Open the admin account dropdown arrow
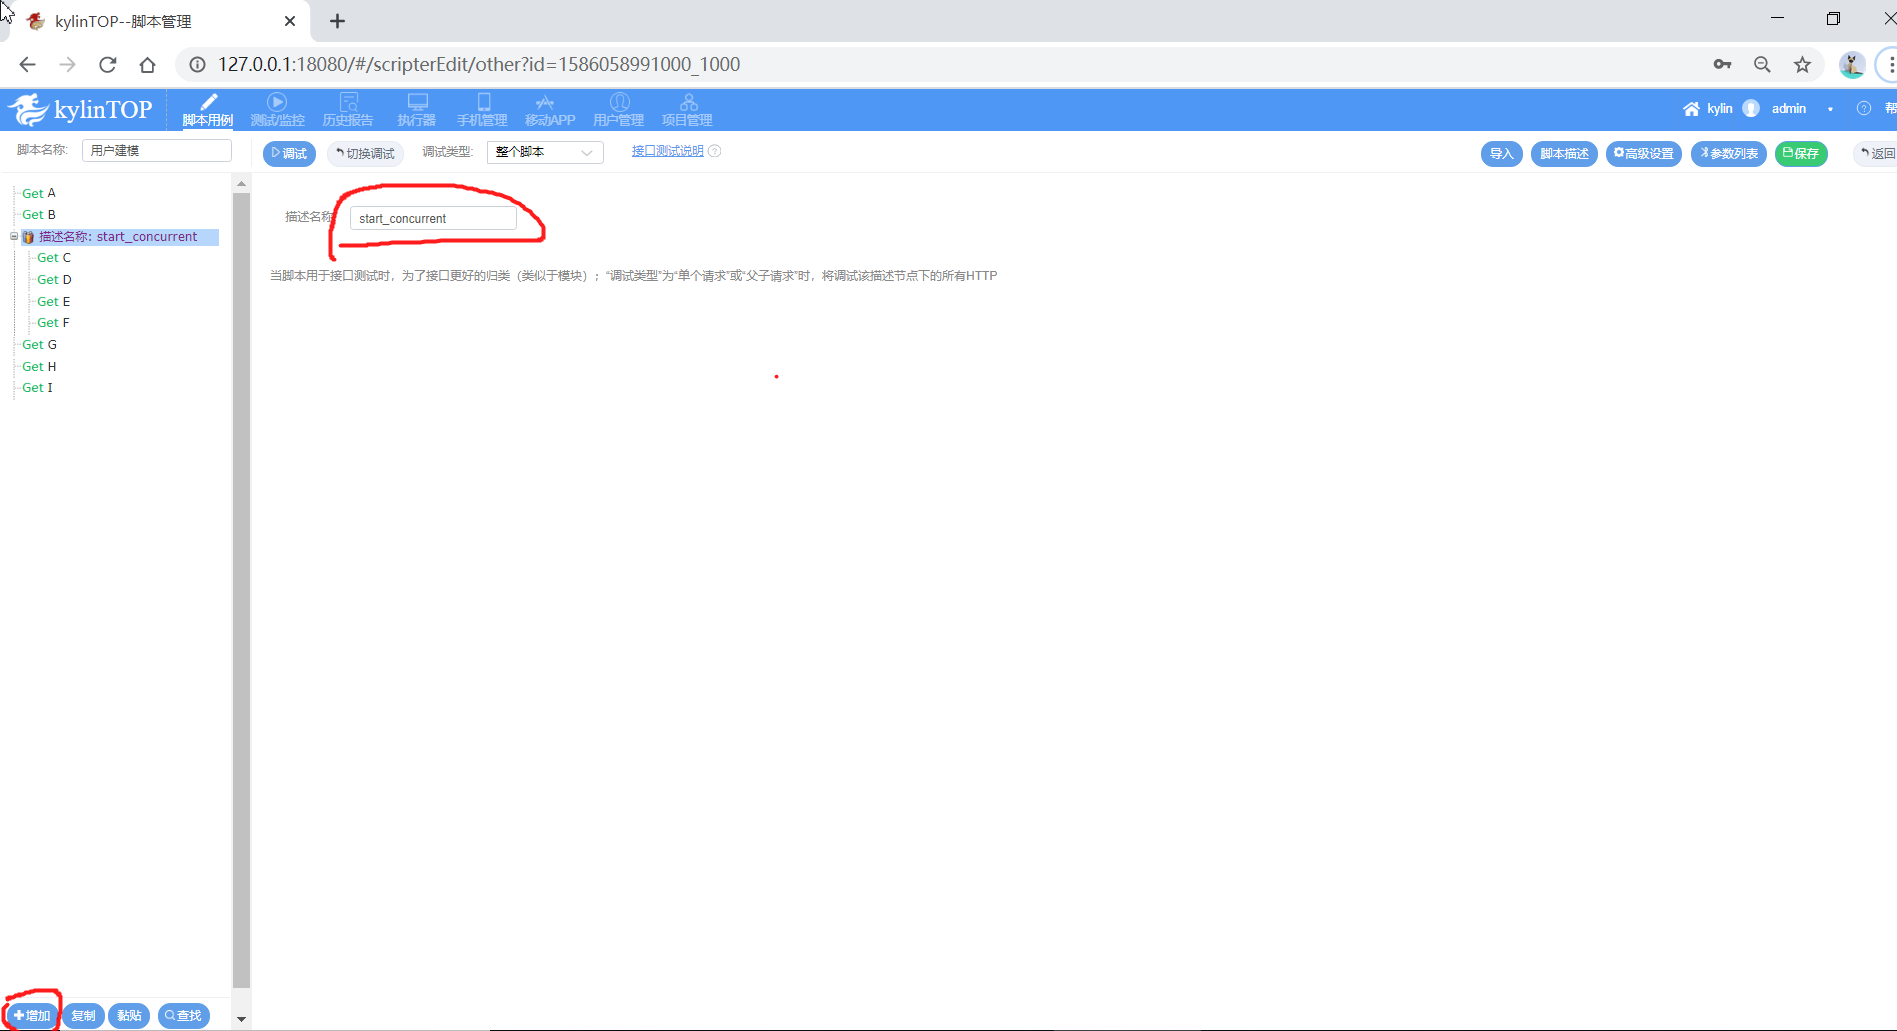The image size is (1897, 1031). coord(1830,109)
